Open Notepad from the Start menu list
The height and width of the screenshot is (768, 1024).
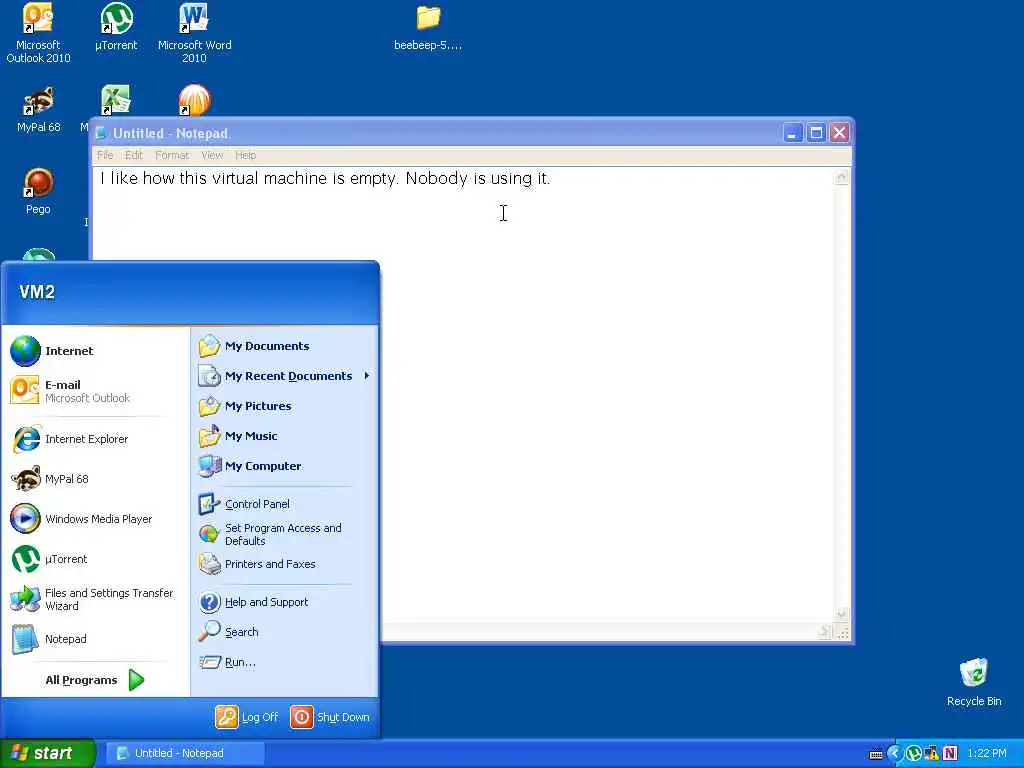point(96,639)
